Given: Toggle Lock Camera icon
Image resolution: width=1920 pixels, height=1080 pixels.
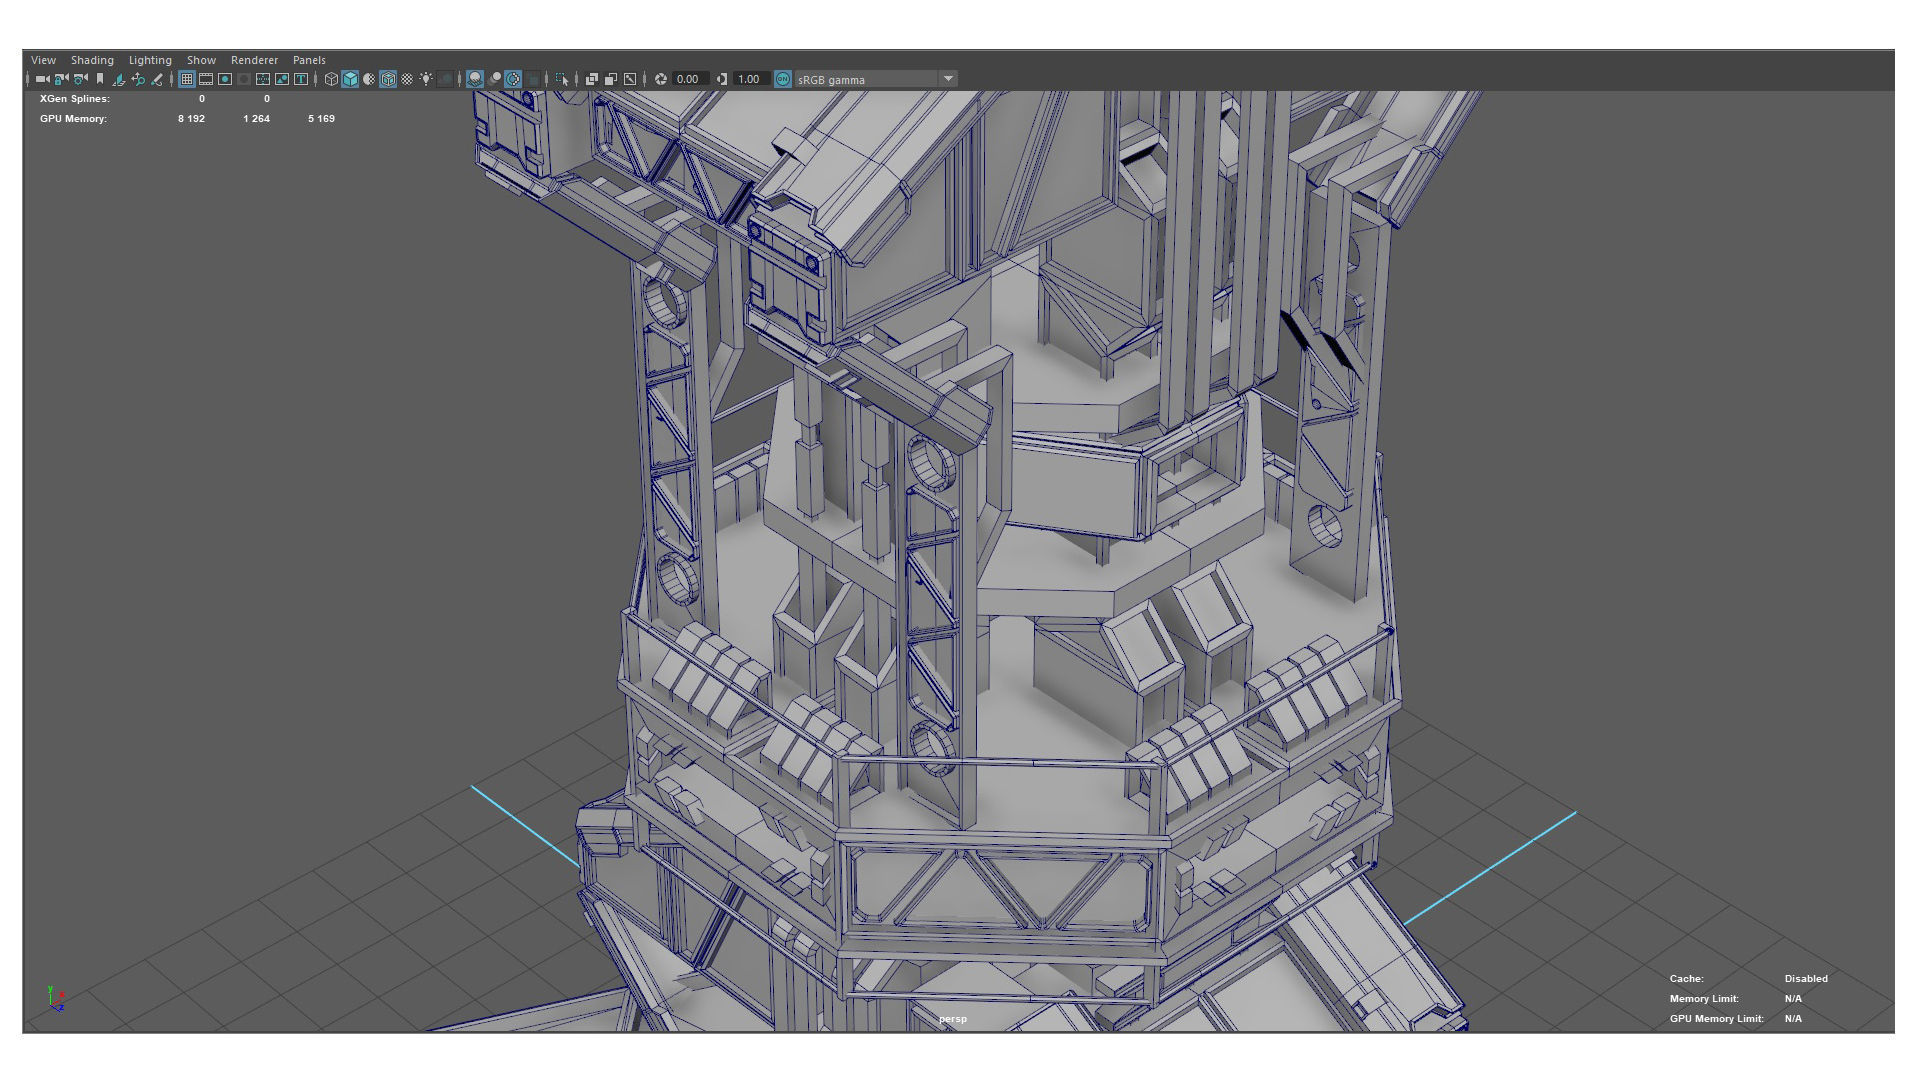Looking at the screenshot, I should (x=61, y=79).
